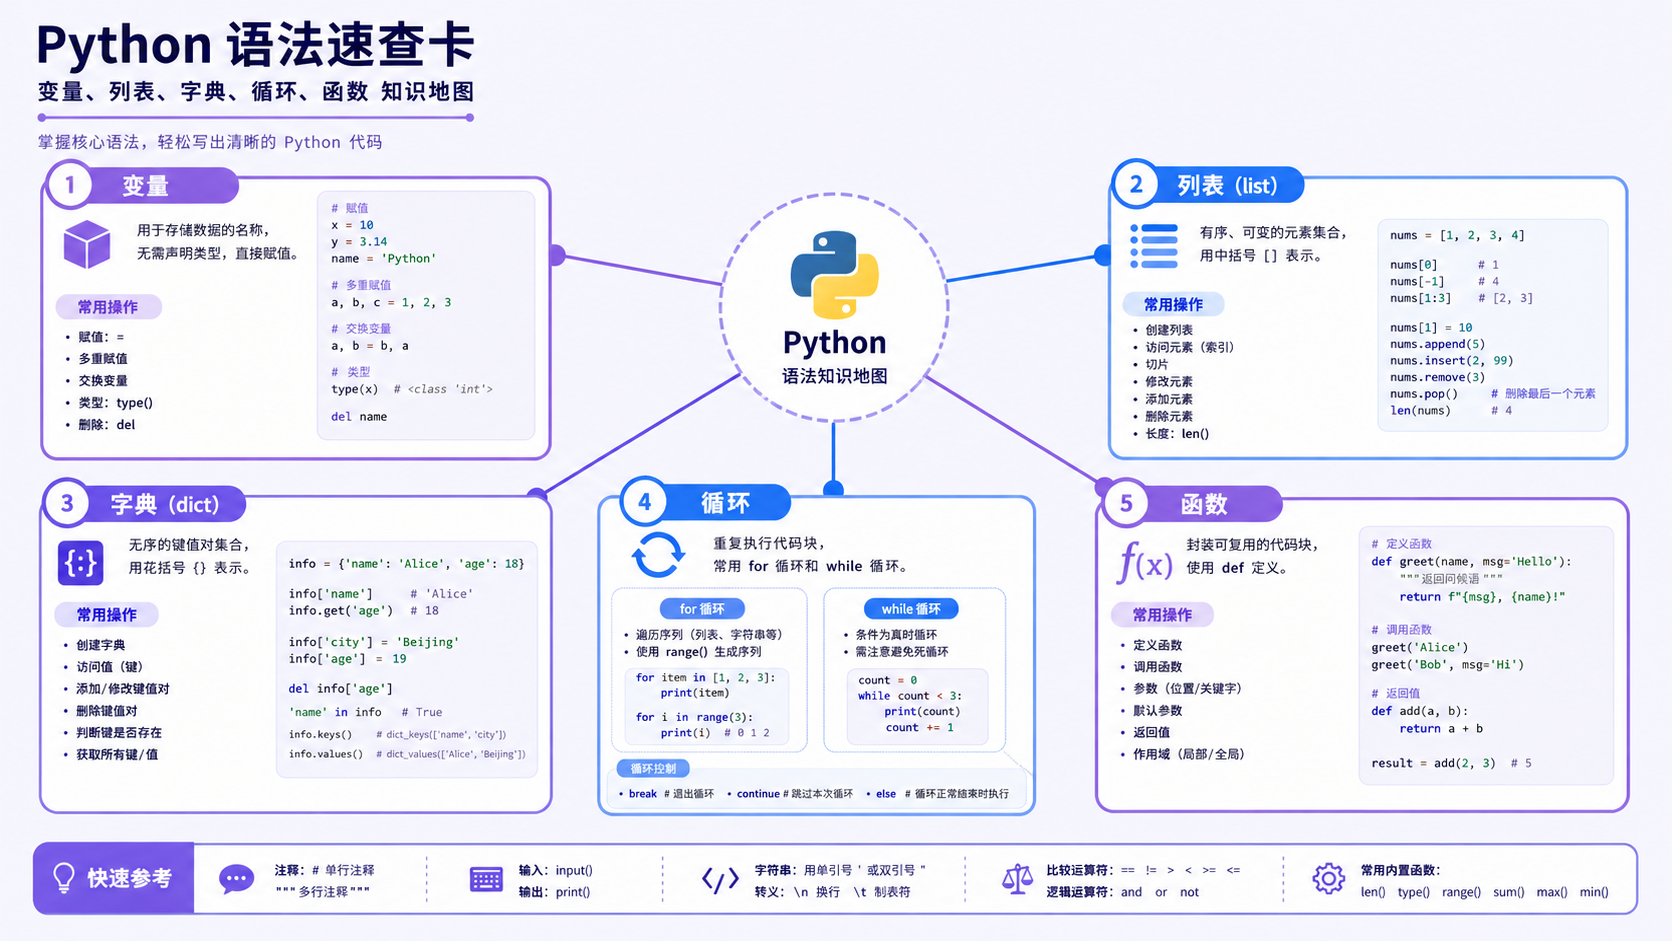Click the blue bulleted-list icon in 列表 section
This screenshot has height=941, width=1672.
tap(1154, 246)
